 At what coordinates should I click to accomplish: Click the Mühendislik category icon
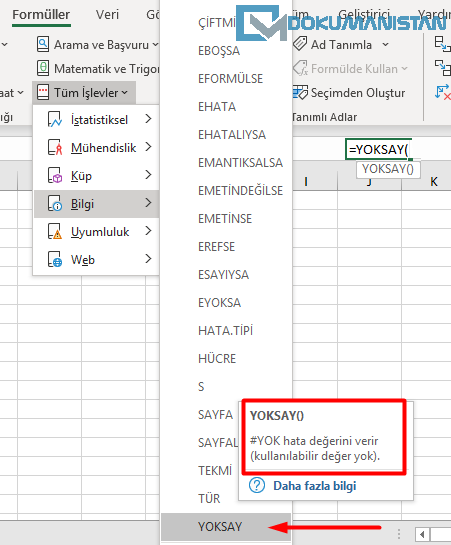pos(55,147)
